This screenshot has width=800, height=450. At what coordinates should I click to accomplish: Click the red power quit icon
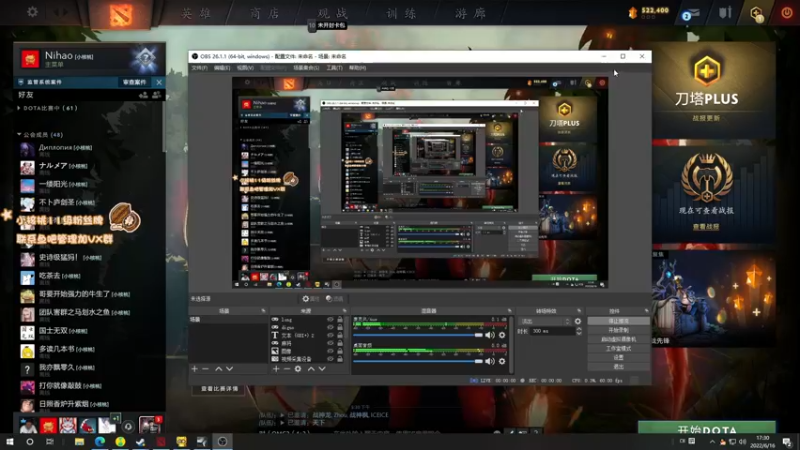(x=786, y=13)
